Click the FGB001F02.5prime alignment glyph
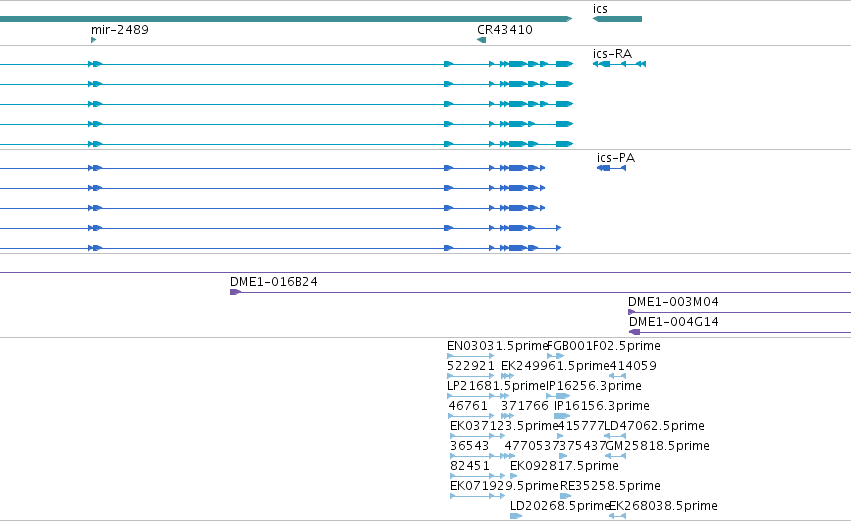This screenshot has width=851, height=521. coord(556,356)
